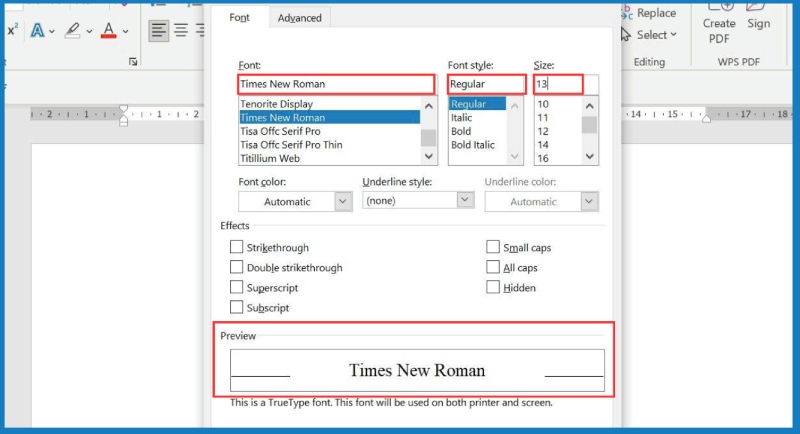800x434 pixels.
Task: Click the Create PDF button
Action: pos(718,30)
